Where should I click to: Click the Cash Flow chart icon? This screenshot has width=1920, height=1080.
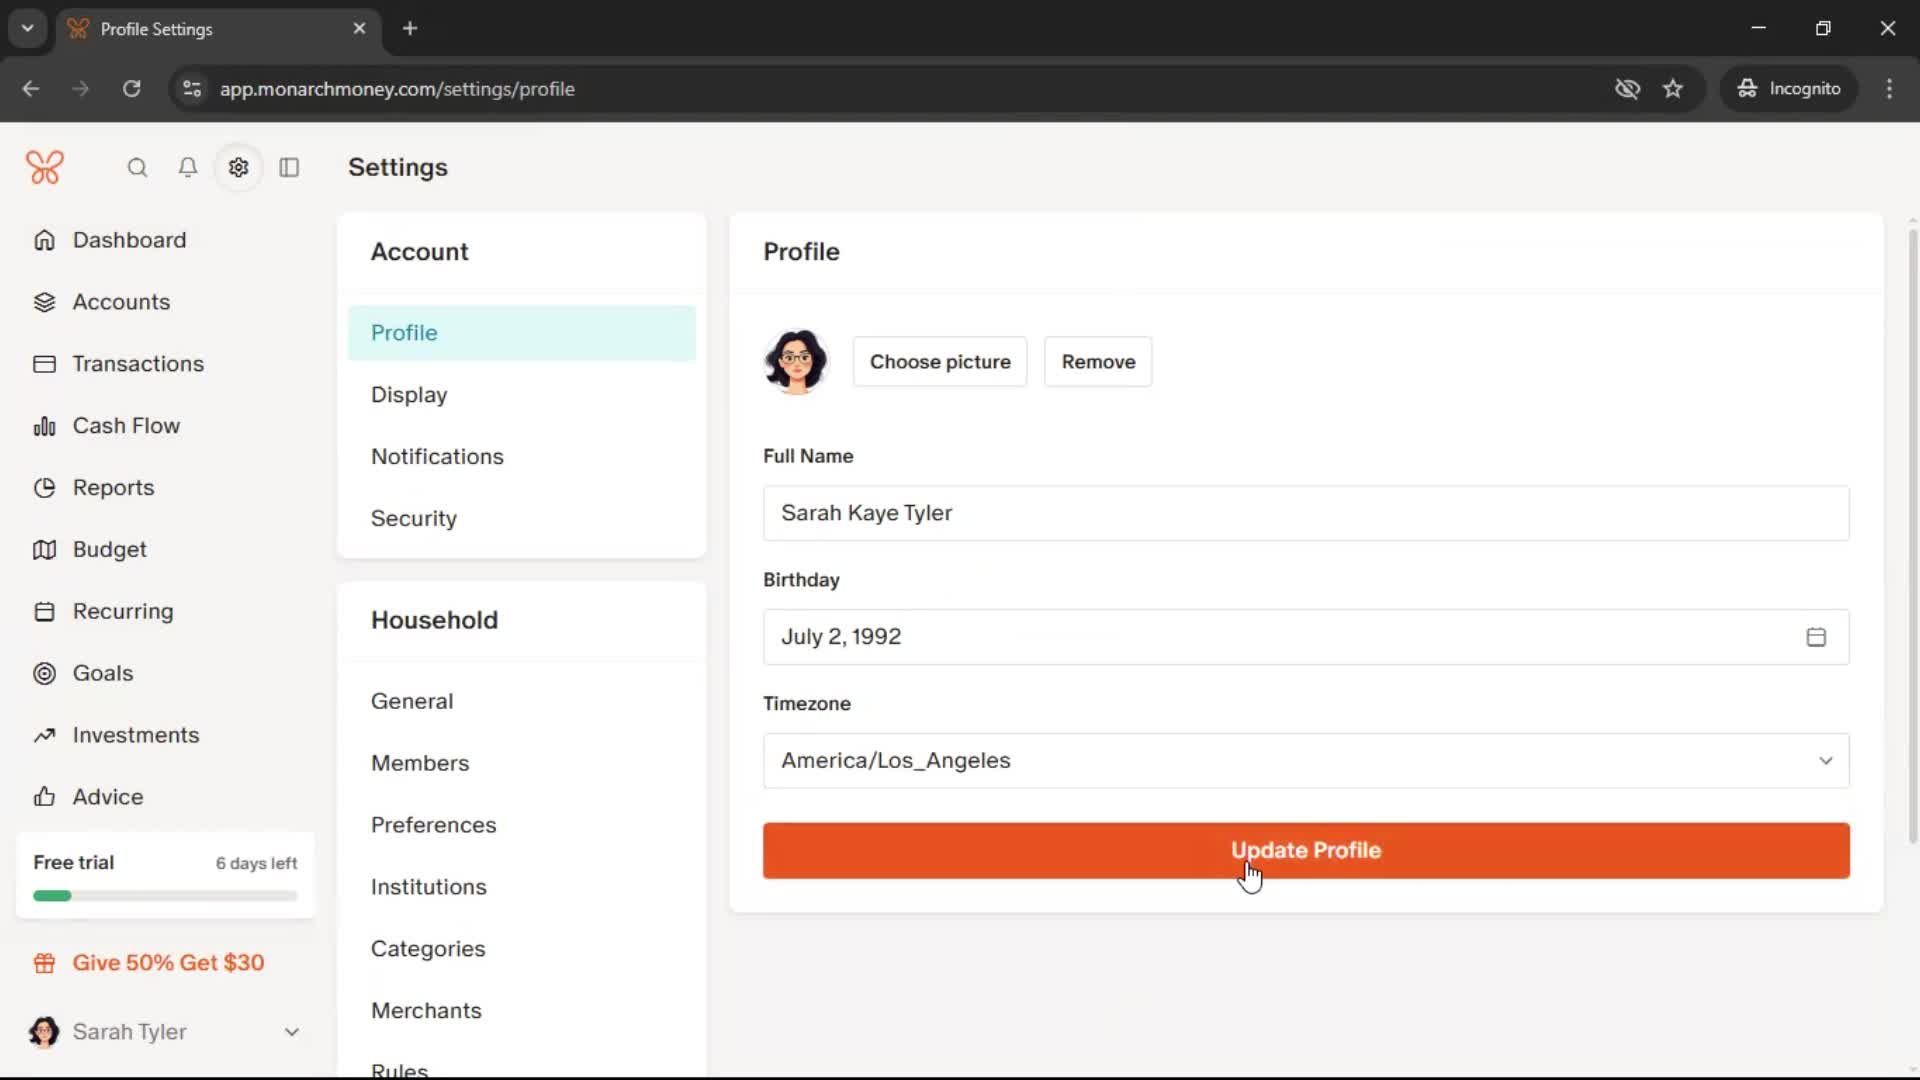44,427
